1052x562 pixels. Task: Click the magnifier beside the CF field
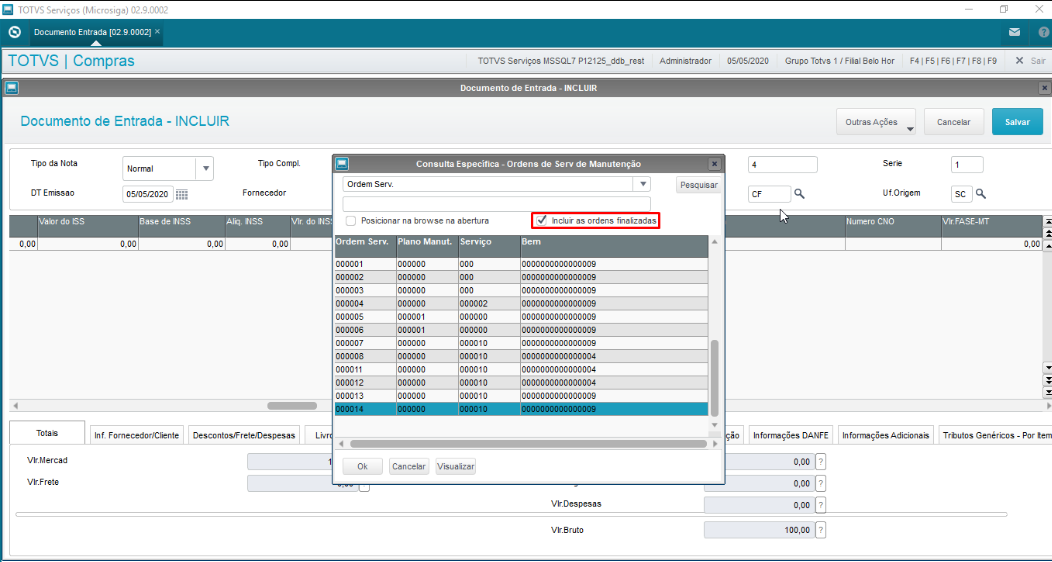point(799,194)
